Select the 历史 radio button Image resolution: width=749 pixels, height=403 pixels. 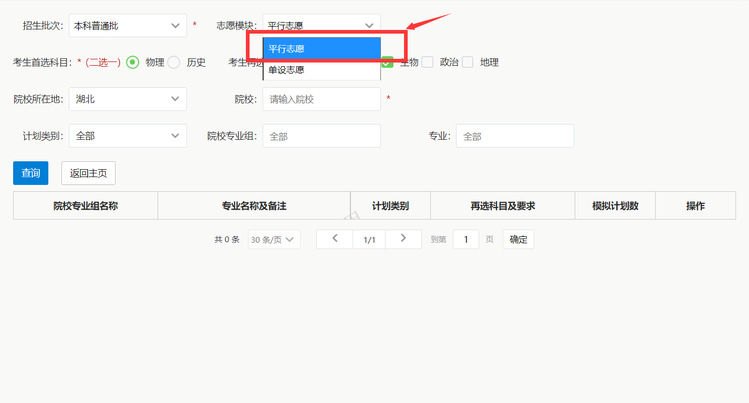[x=174, y=62]
